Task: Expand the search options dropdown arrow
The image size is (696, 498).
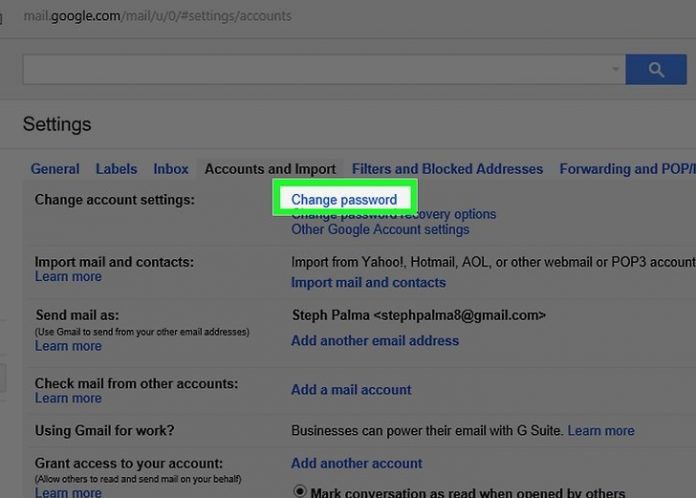Action: (615, 70)
